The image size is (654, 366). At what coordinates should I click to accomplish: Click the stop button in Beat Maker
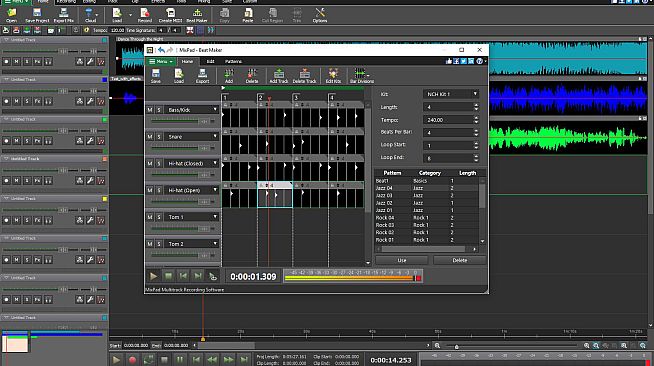click(x=169, y=276)
